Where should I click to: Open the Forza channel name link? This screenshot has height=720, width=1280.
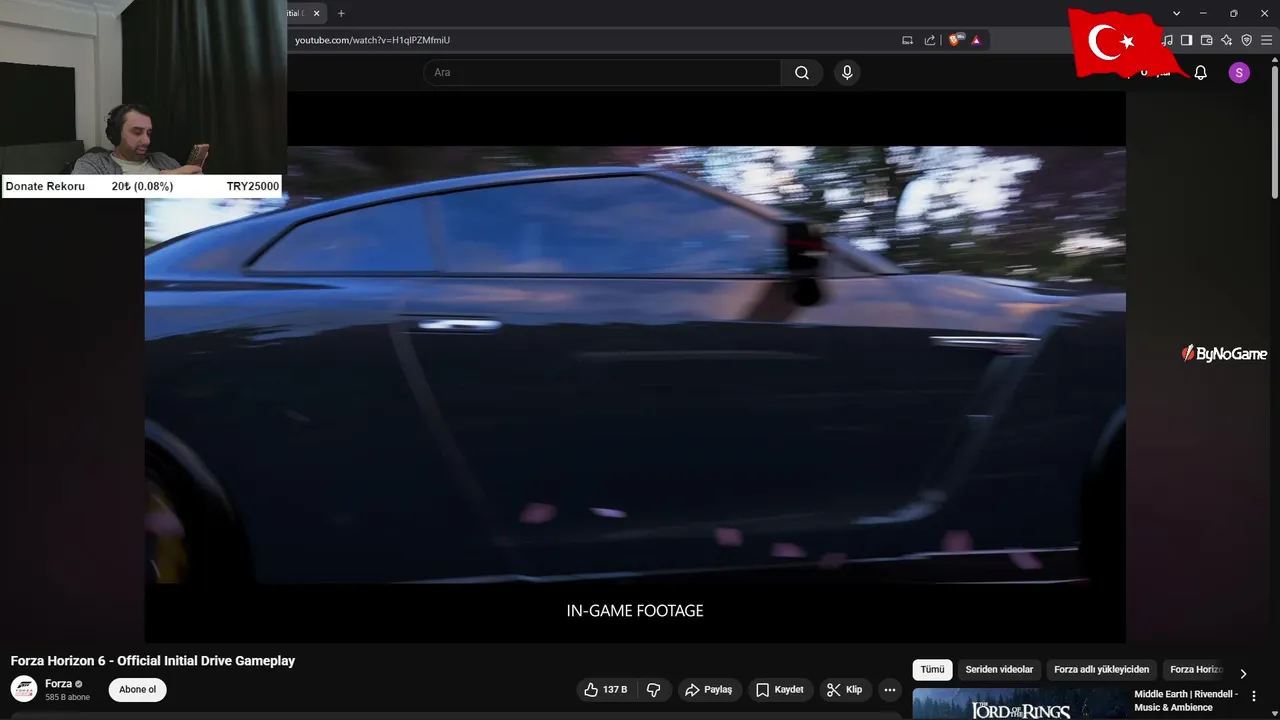click(x=58, y=684)
